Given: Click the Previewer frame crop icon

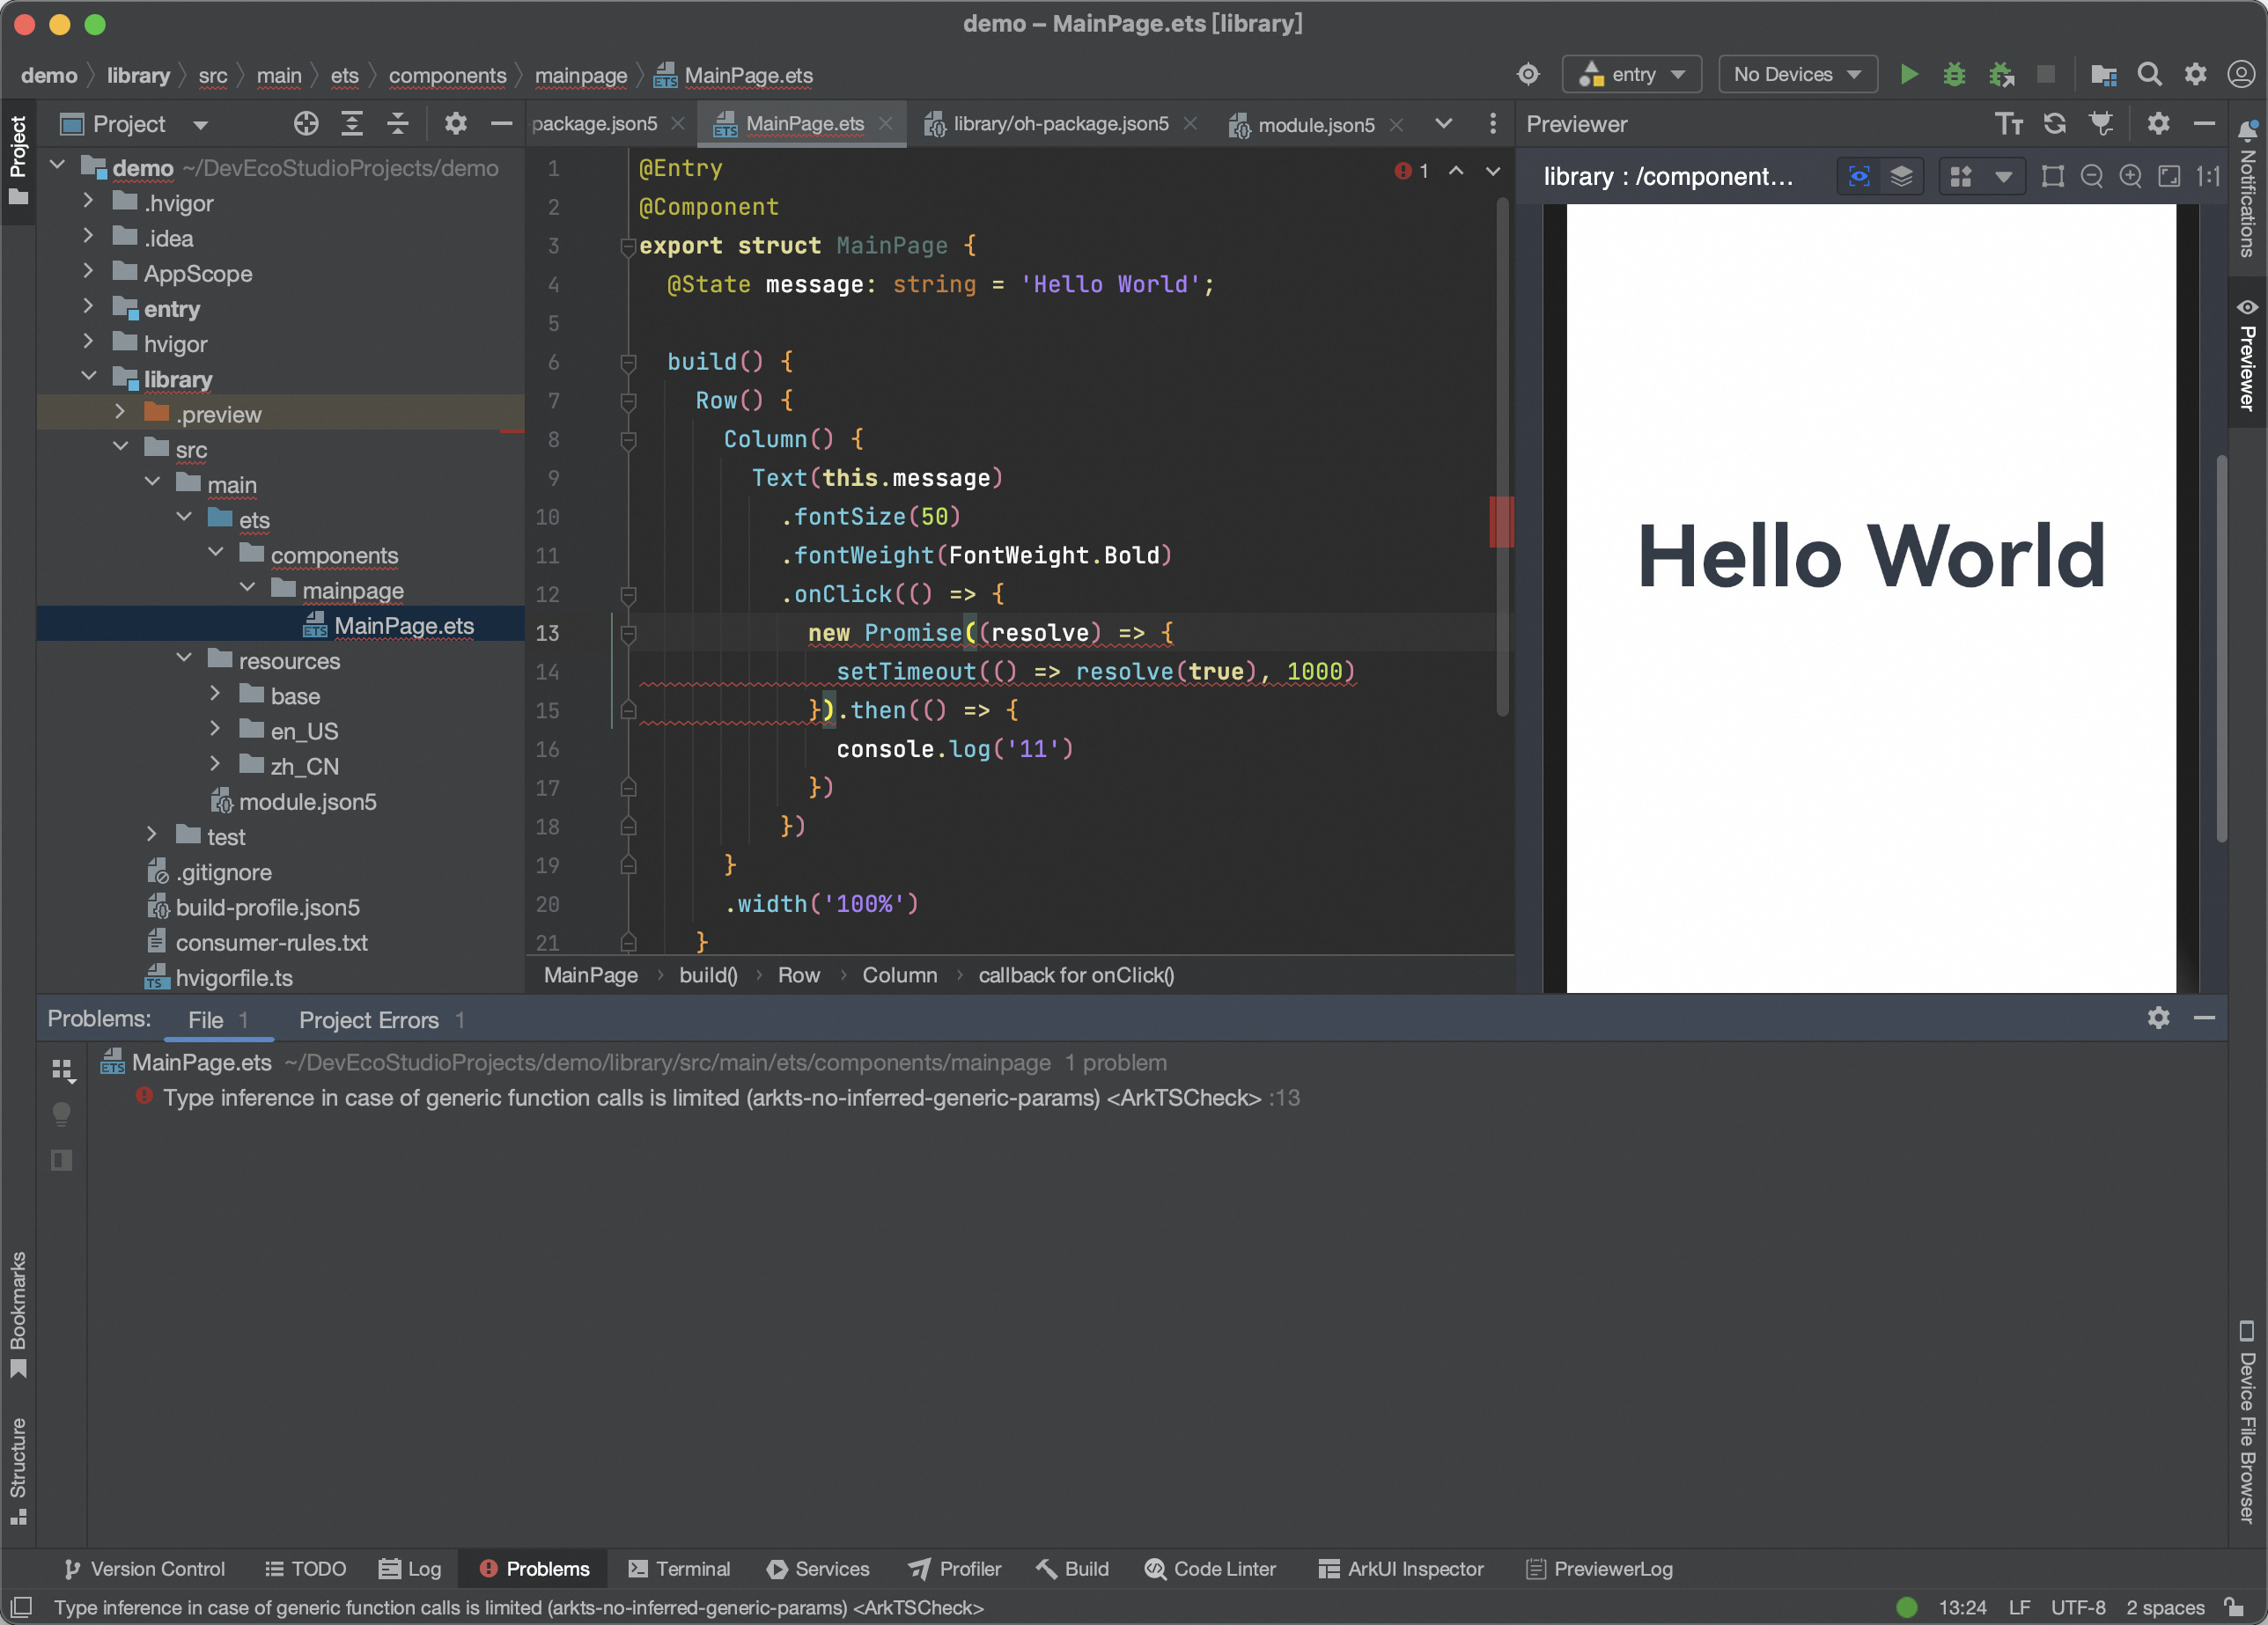Looking at the screenshot, I should 2052,177.
